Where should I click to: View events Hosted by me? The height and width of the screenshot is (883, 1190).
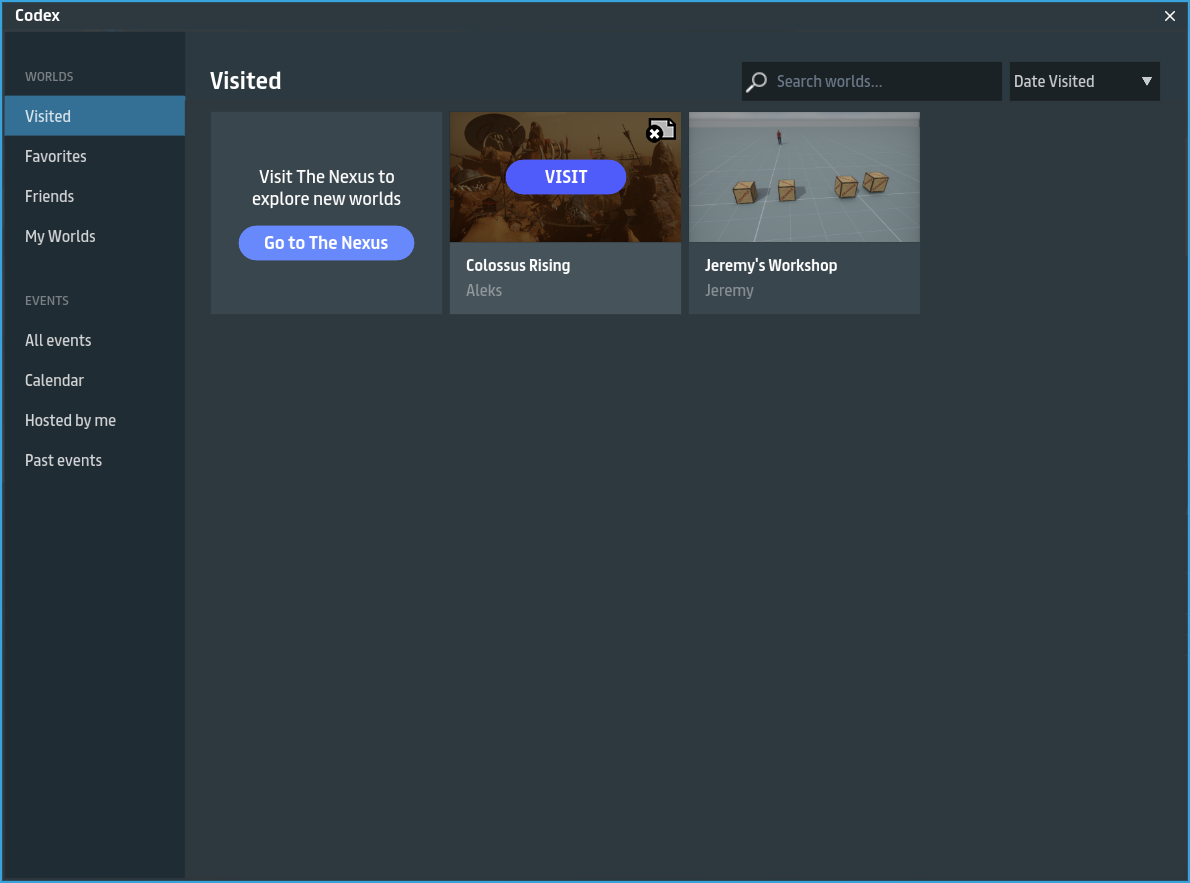tap(70, 420)
